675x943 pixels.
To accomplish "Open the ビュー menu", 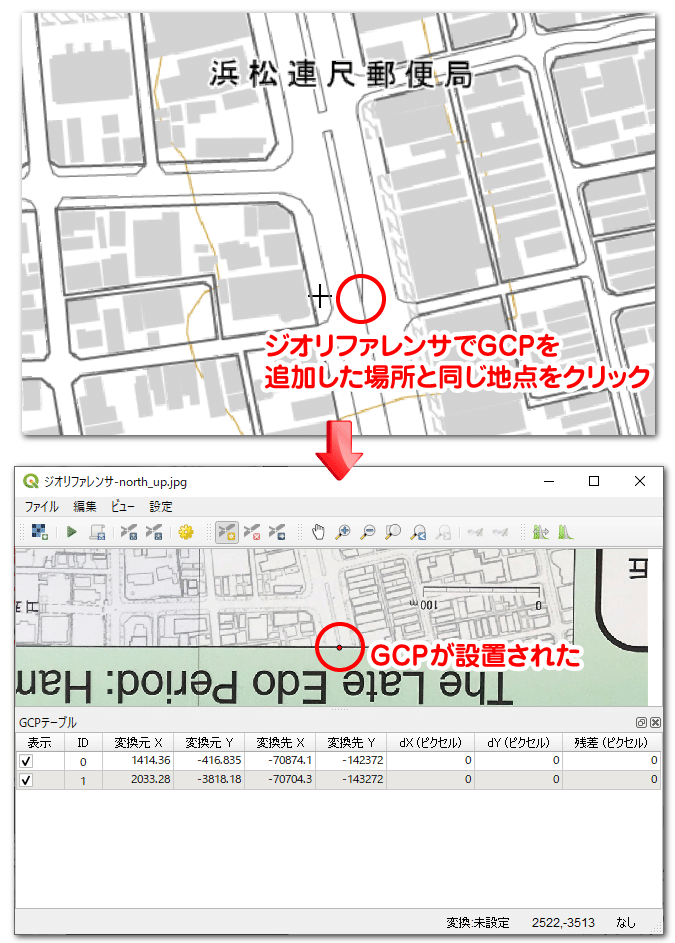I will tap(123, 506).
